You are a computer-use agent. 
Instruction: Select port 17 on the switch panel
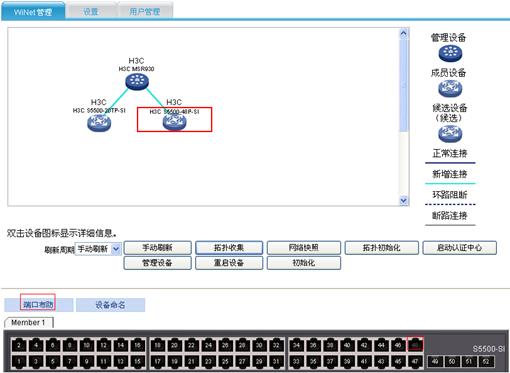point(158,361)
